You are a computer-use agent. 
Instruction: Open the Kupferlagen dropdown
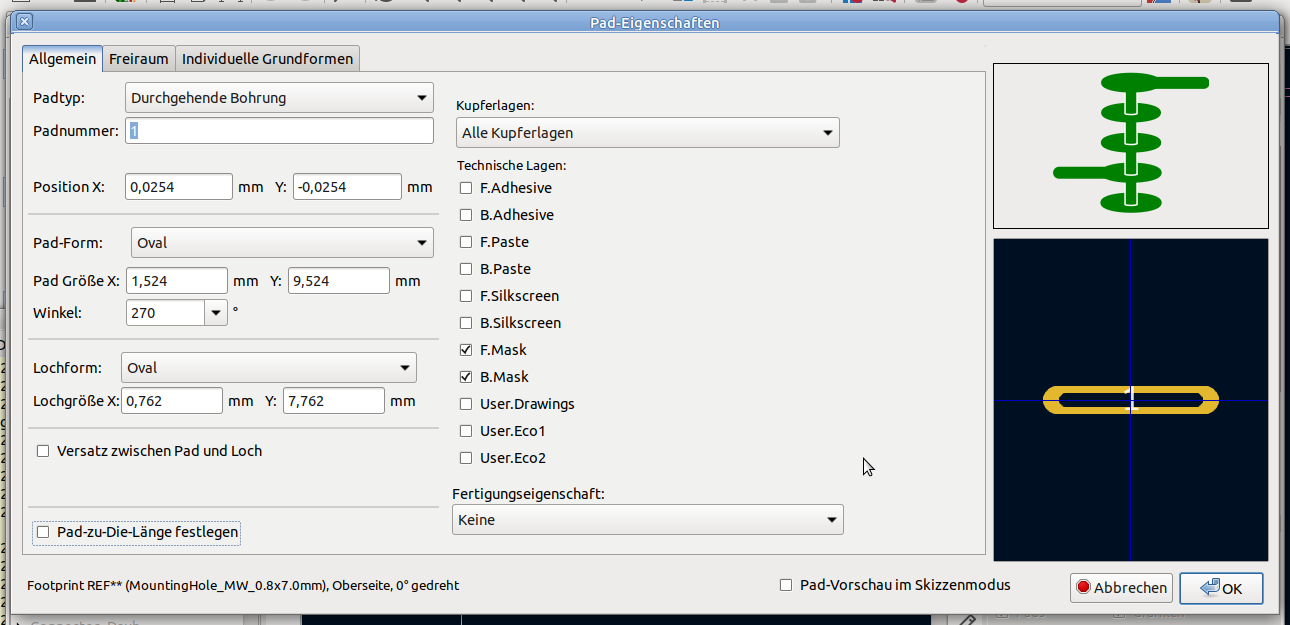click(x=647, y=132)
